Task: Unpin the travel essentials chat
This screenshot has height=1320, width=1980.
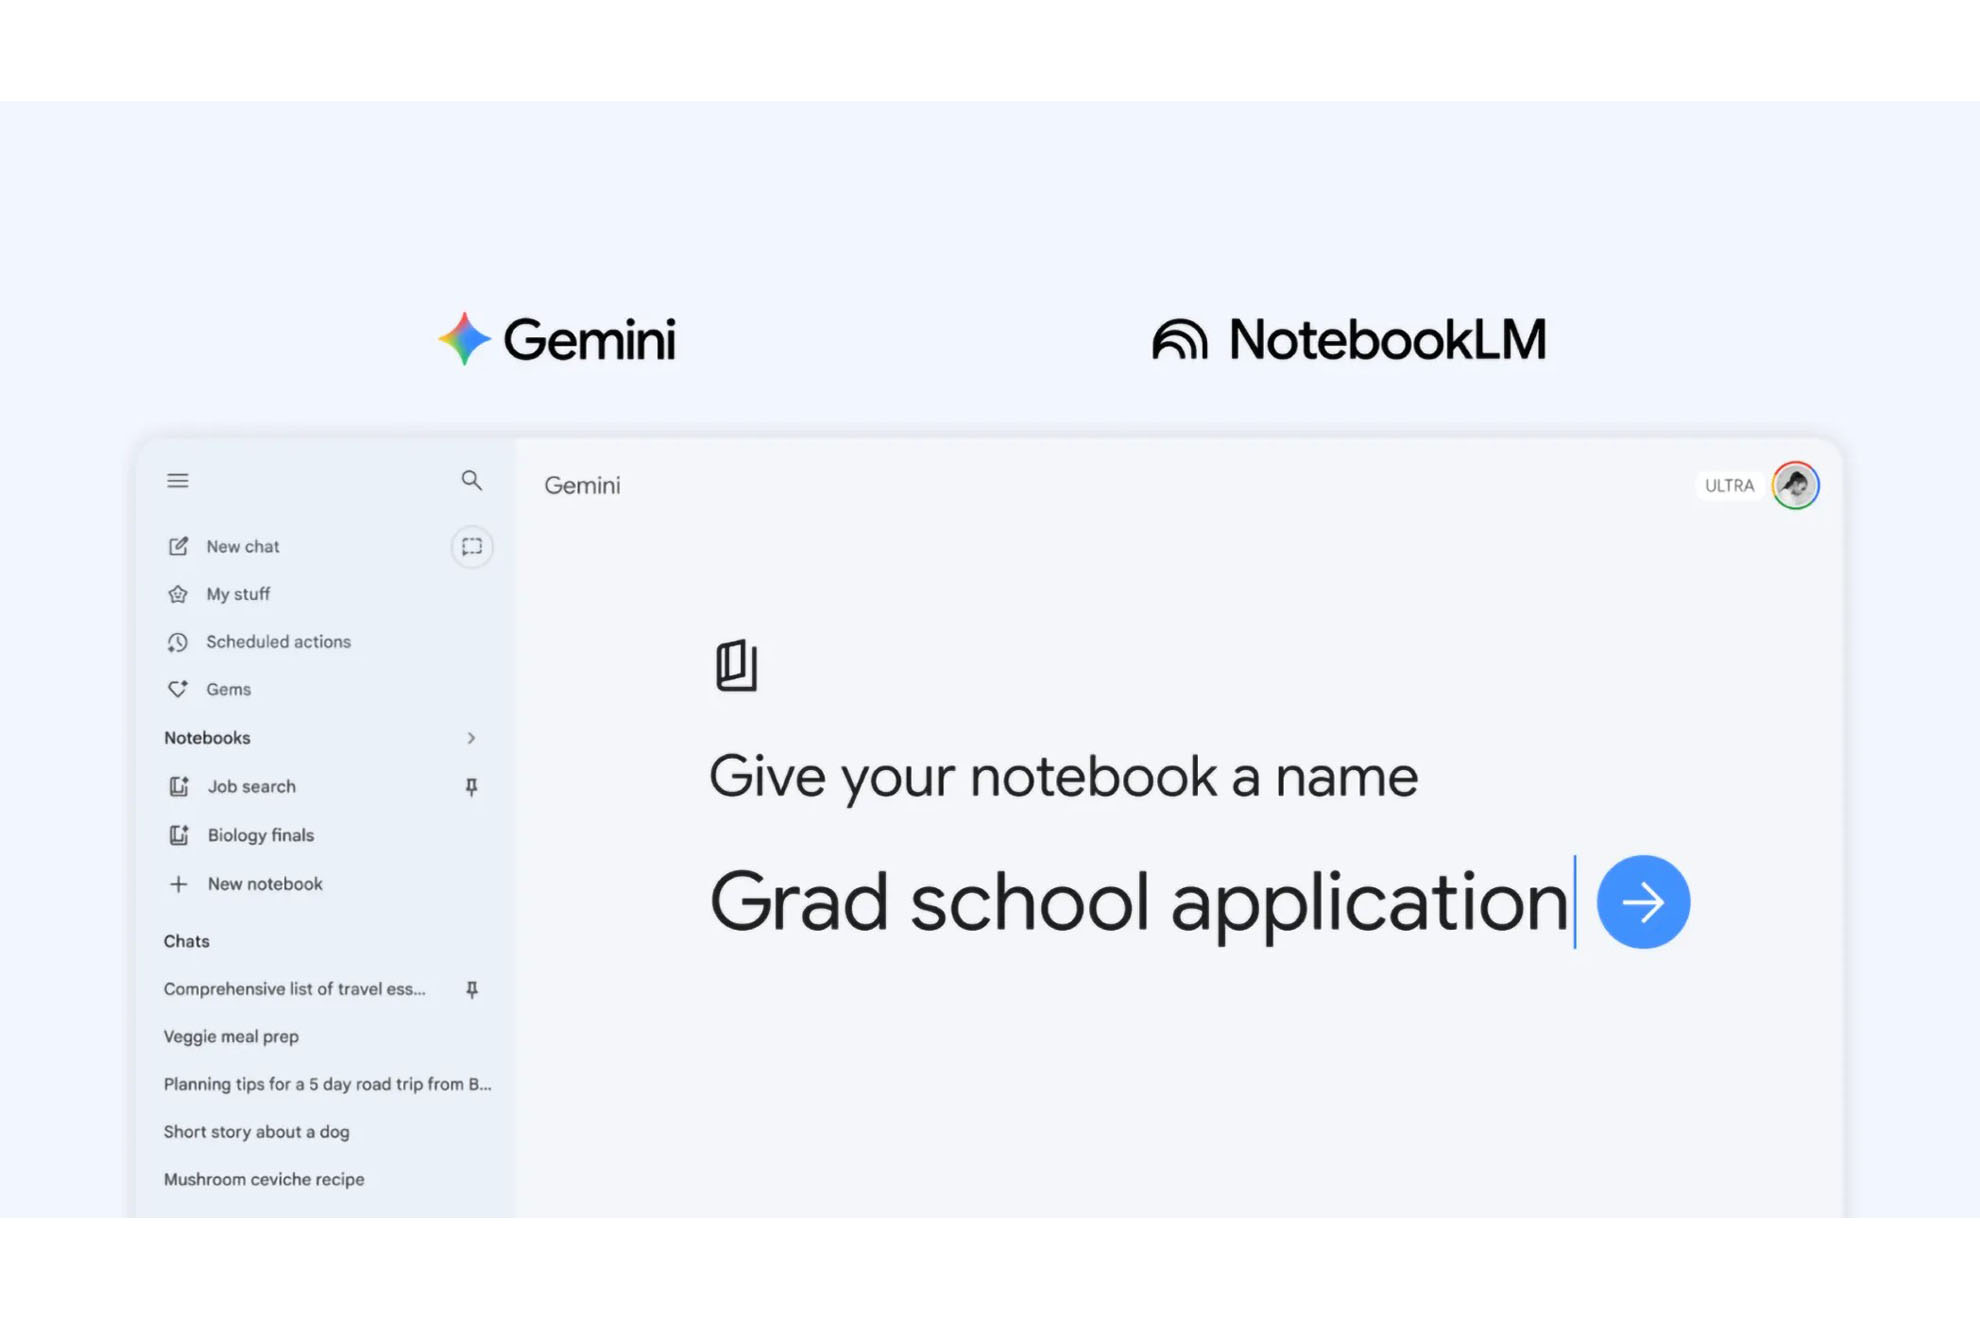Action: pyautogui.click(x=472, y=989)
